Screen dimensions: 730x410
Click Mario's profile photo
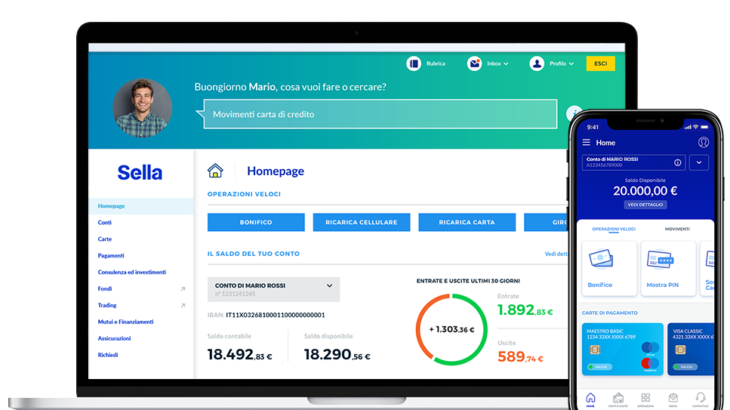click(x=142, y=108)
